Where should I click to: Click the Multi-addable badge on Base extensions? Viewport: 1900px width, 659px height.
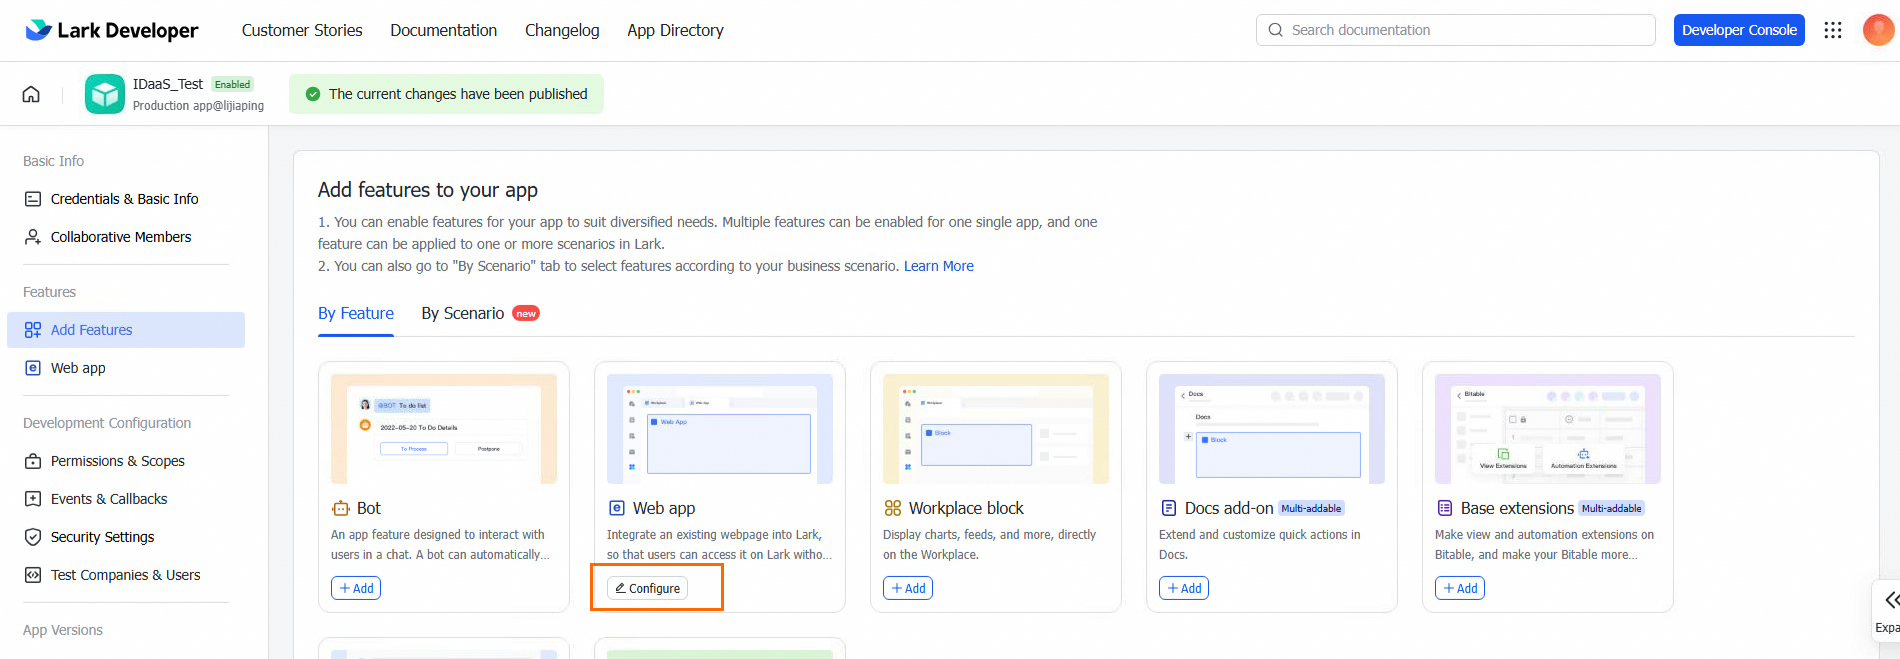click(x=1611, y=508)
